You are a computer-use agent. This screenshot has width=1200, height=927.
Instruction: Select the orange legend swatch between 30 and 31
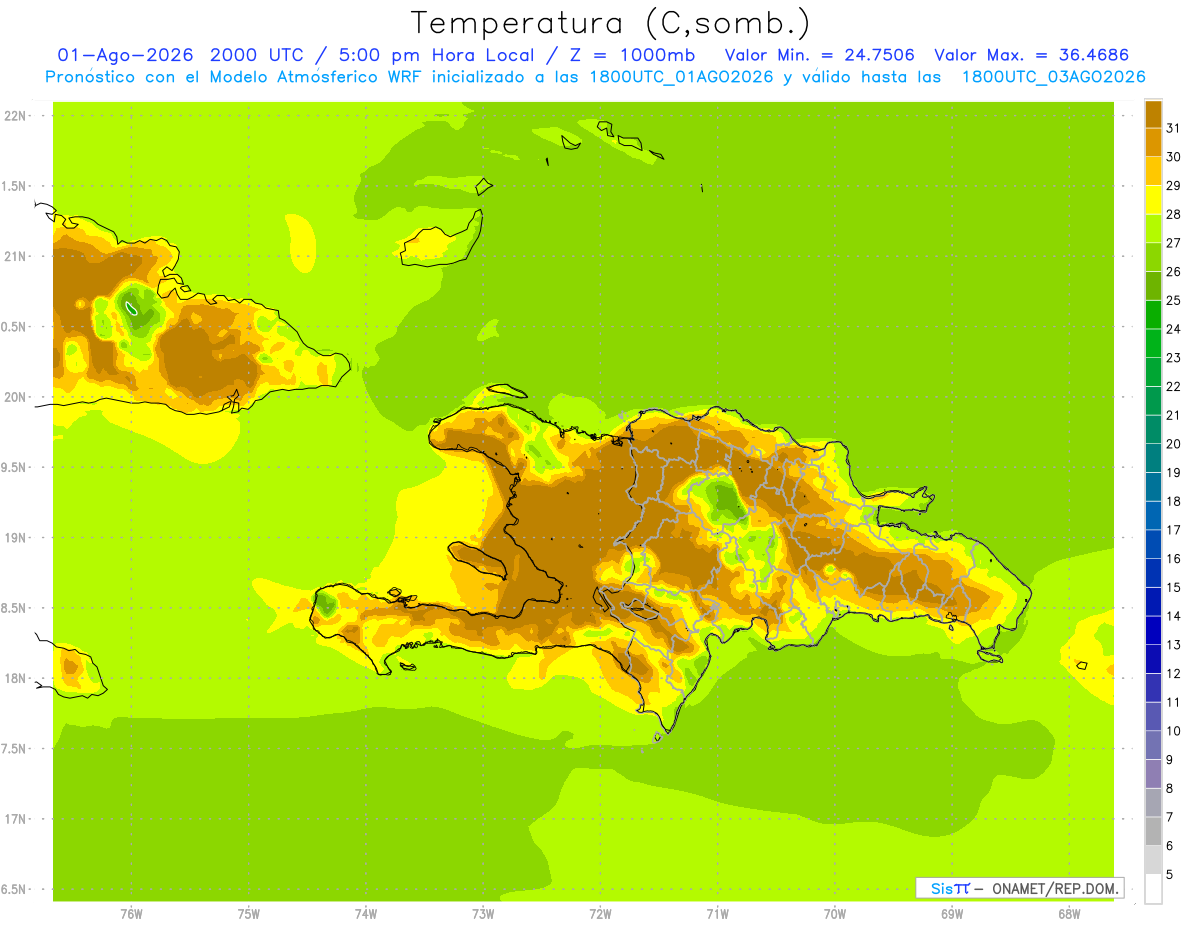1153,142
